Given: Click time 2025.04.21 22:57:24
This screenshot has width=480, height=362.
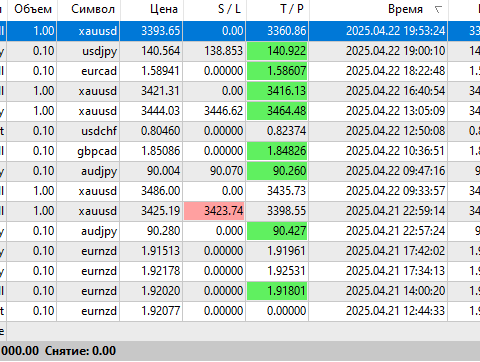Looking at the screenshot, I should coord(395,231).
